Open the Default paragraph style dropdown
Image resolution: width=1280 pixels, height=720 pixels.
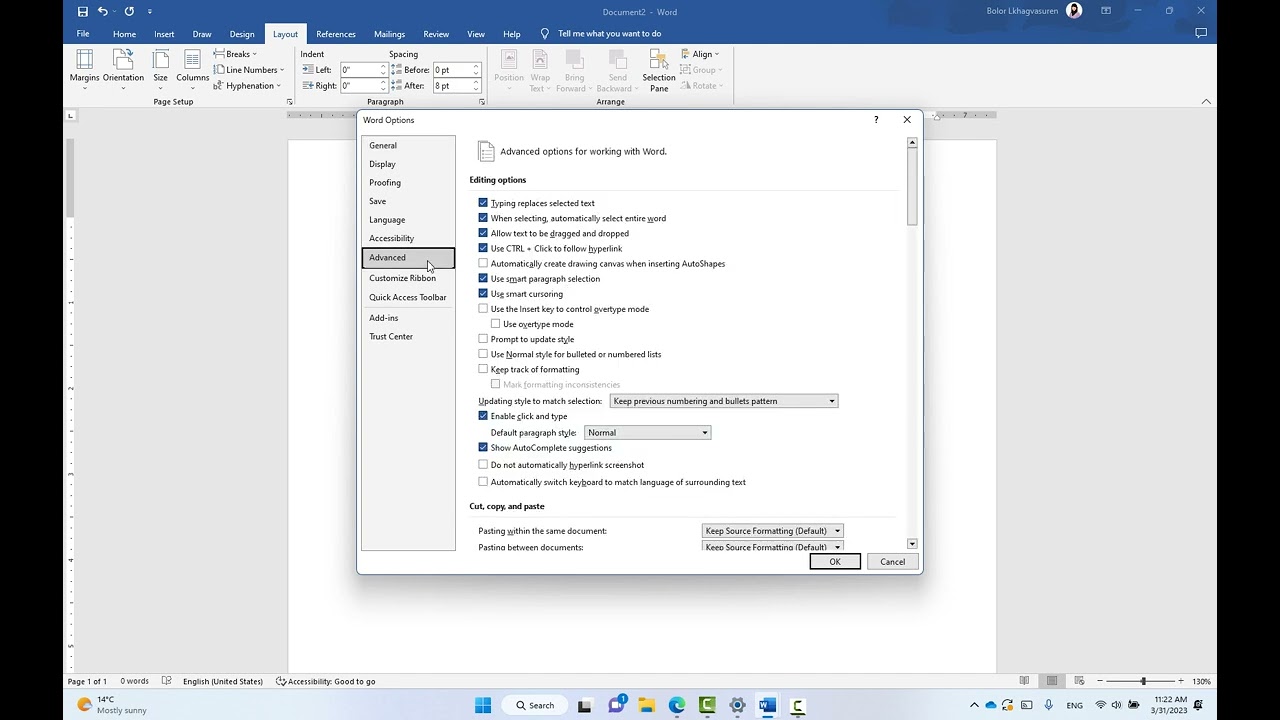(x=647, y=433)
